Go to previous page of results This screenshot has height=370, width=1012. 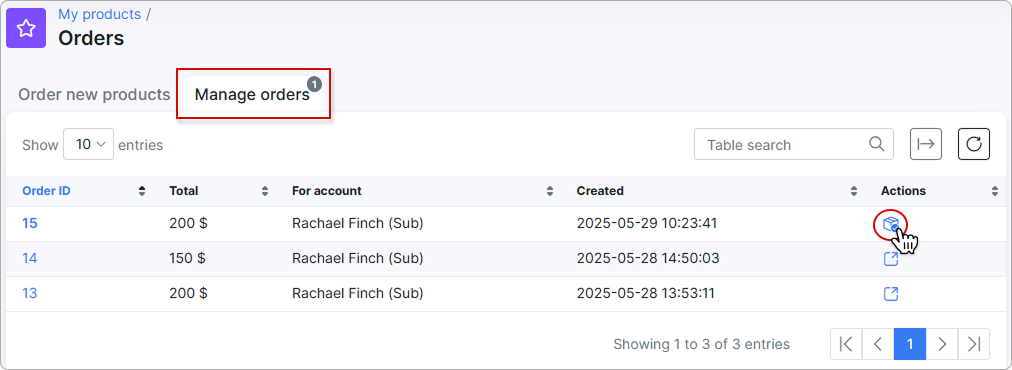coord(878,344)
